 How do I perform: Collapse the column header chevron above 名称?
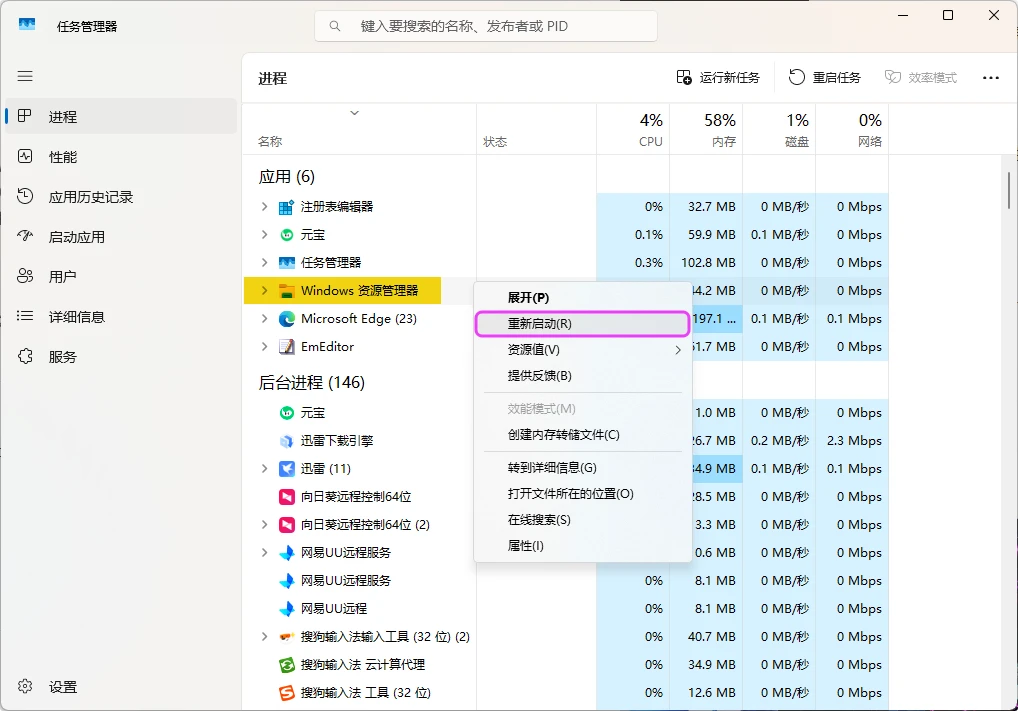(x=354, y=113)
